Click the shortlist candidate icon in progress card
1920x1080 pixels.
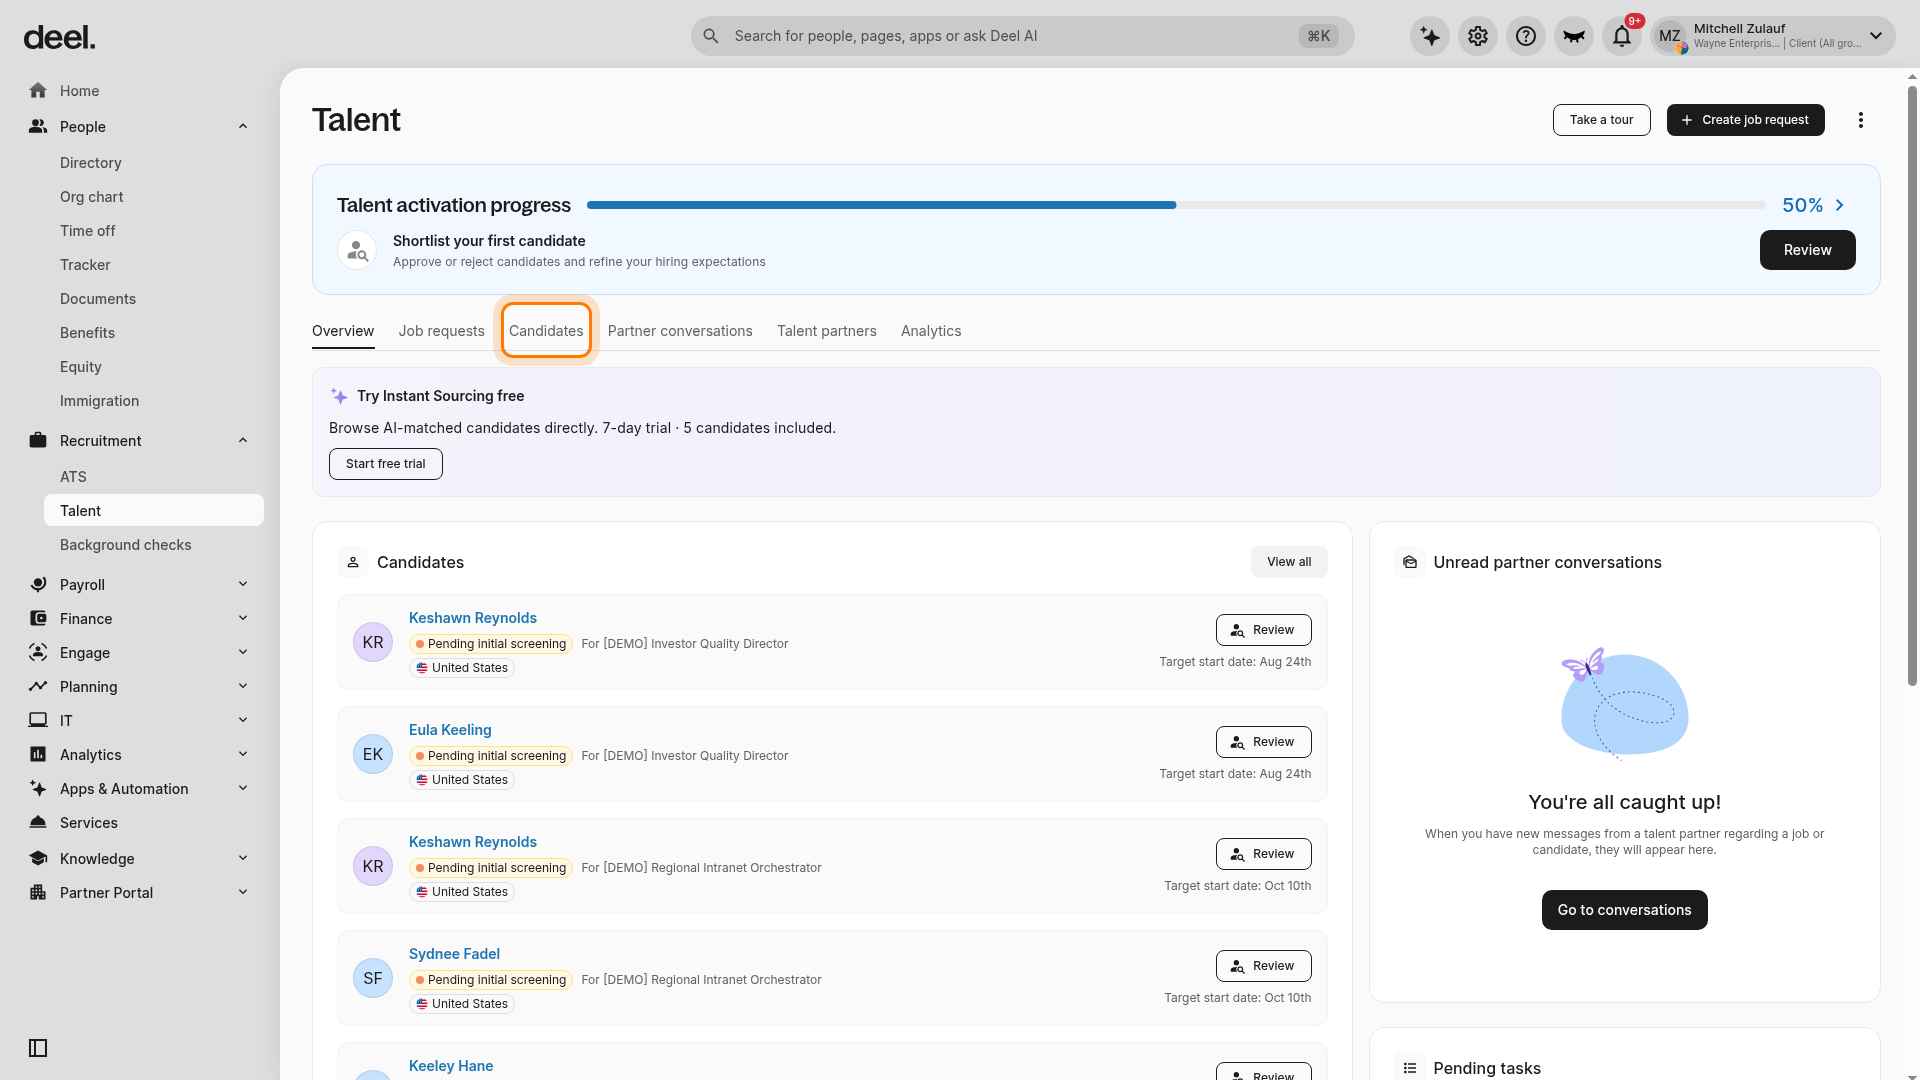pyautogui.click(x=357, y=251)
